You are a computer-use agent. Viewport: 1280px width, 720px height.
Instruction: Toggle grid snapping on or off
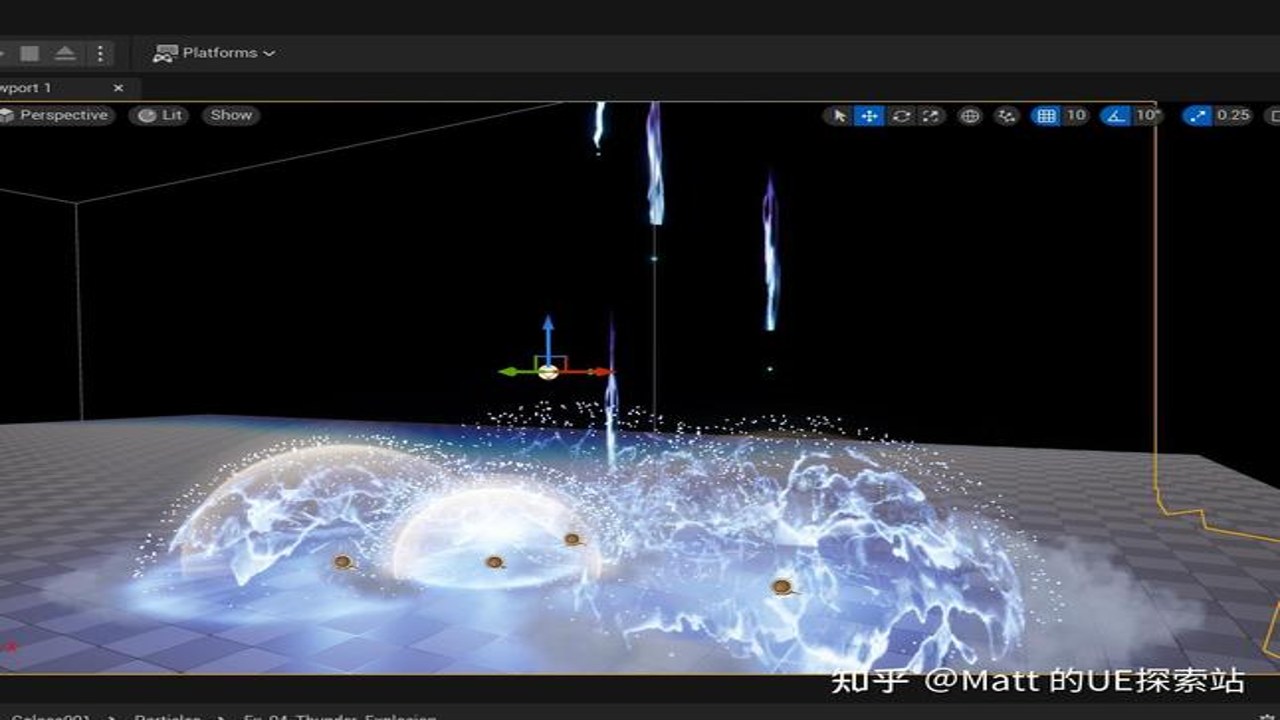(1046, 116)
